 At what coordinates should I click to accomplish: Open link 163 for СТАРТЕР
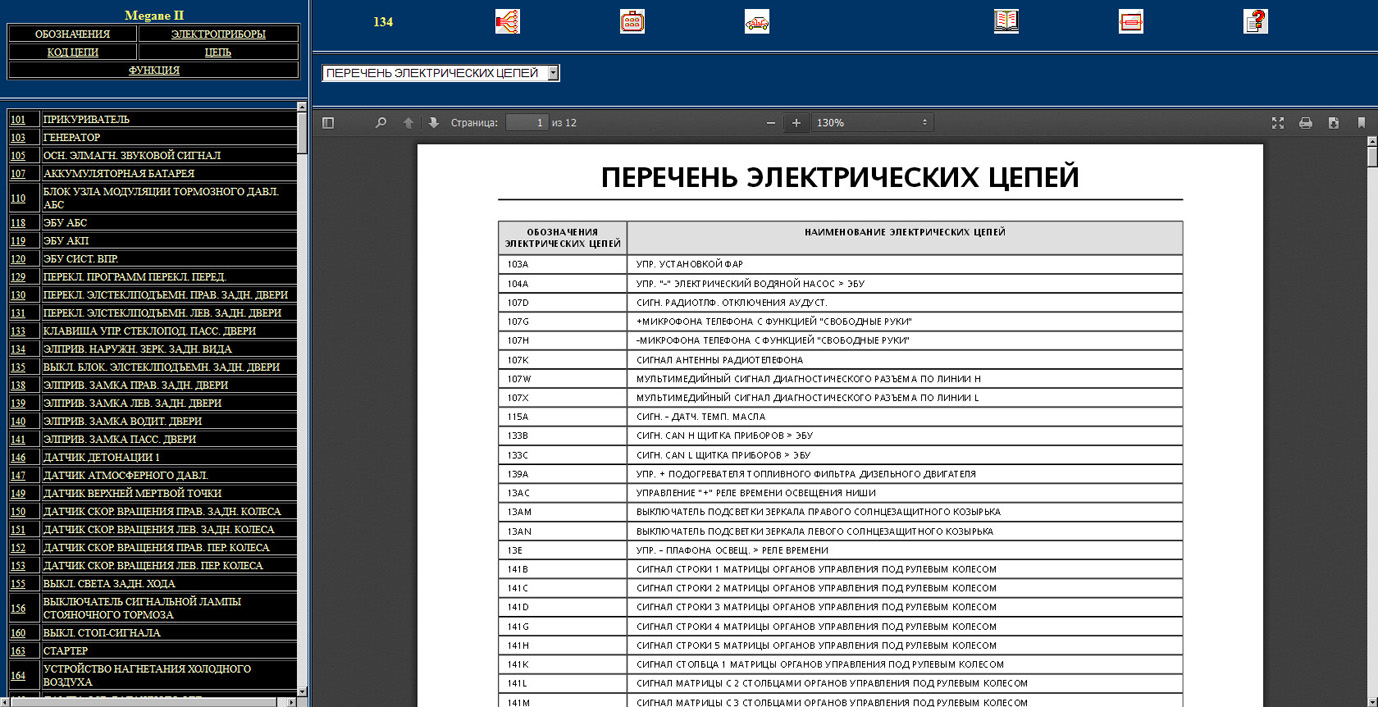pyautogui.click(x=18, y=651)
